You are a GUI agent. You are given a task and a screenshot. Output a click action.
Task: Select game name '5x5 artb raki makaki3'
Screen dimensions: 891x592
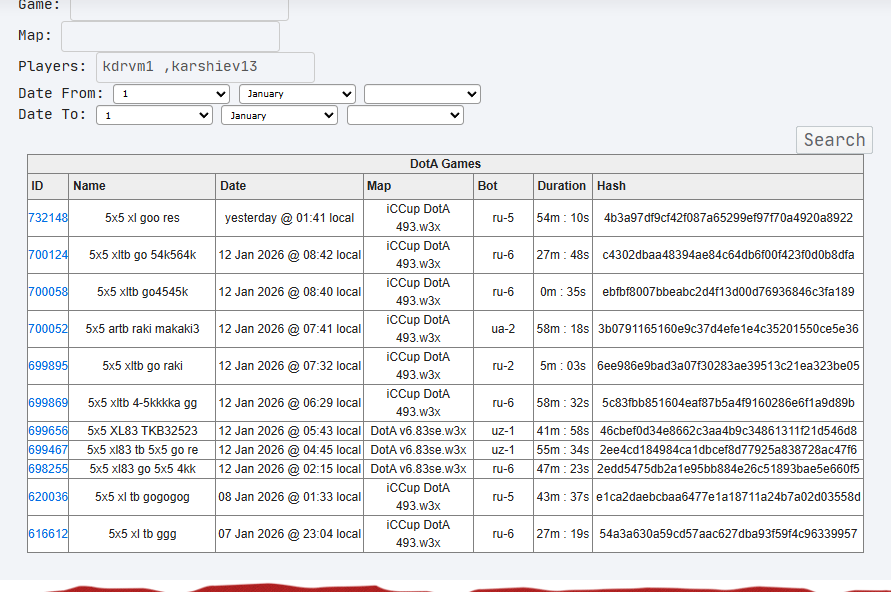click(x=142, y=328)
